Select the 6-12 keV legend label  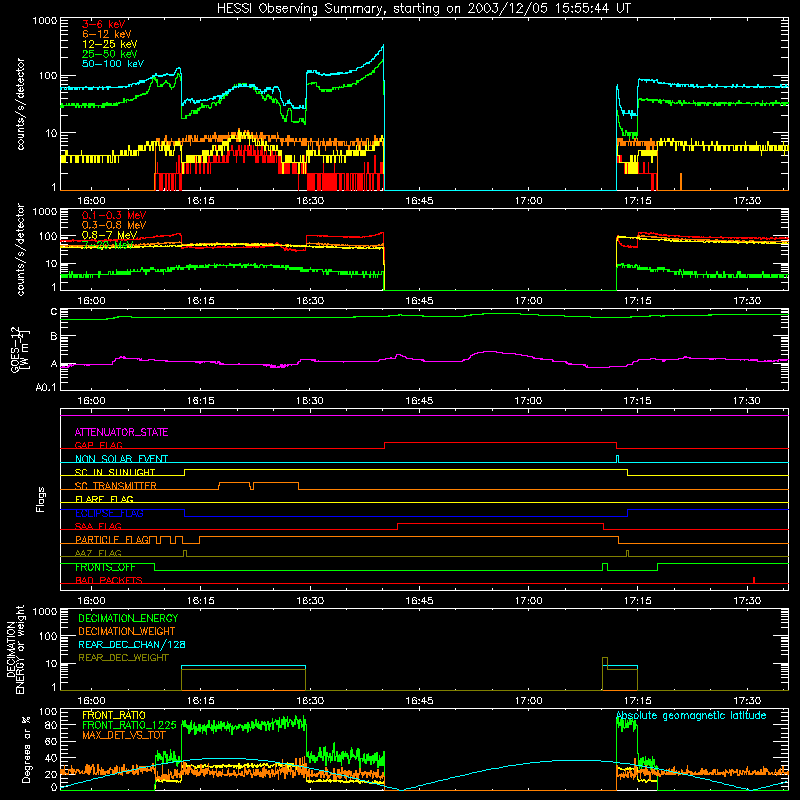pos(107,34)
